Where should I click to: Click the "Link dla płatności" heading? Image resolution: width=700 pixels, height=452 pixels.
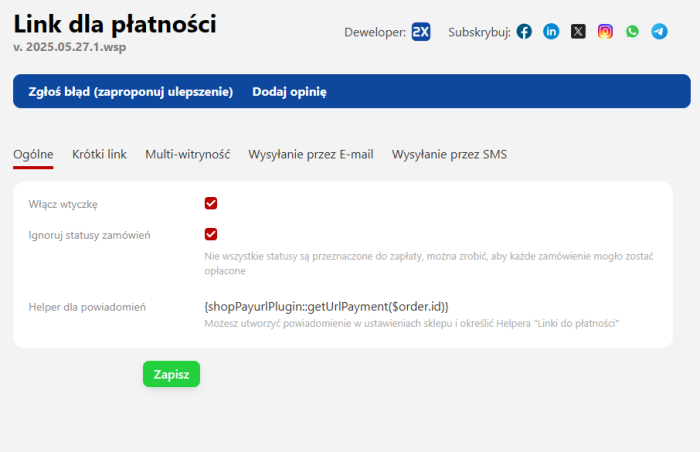pos(115,24)
